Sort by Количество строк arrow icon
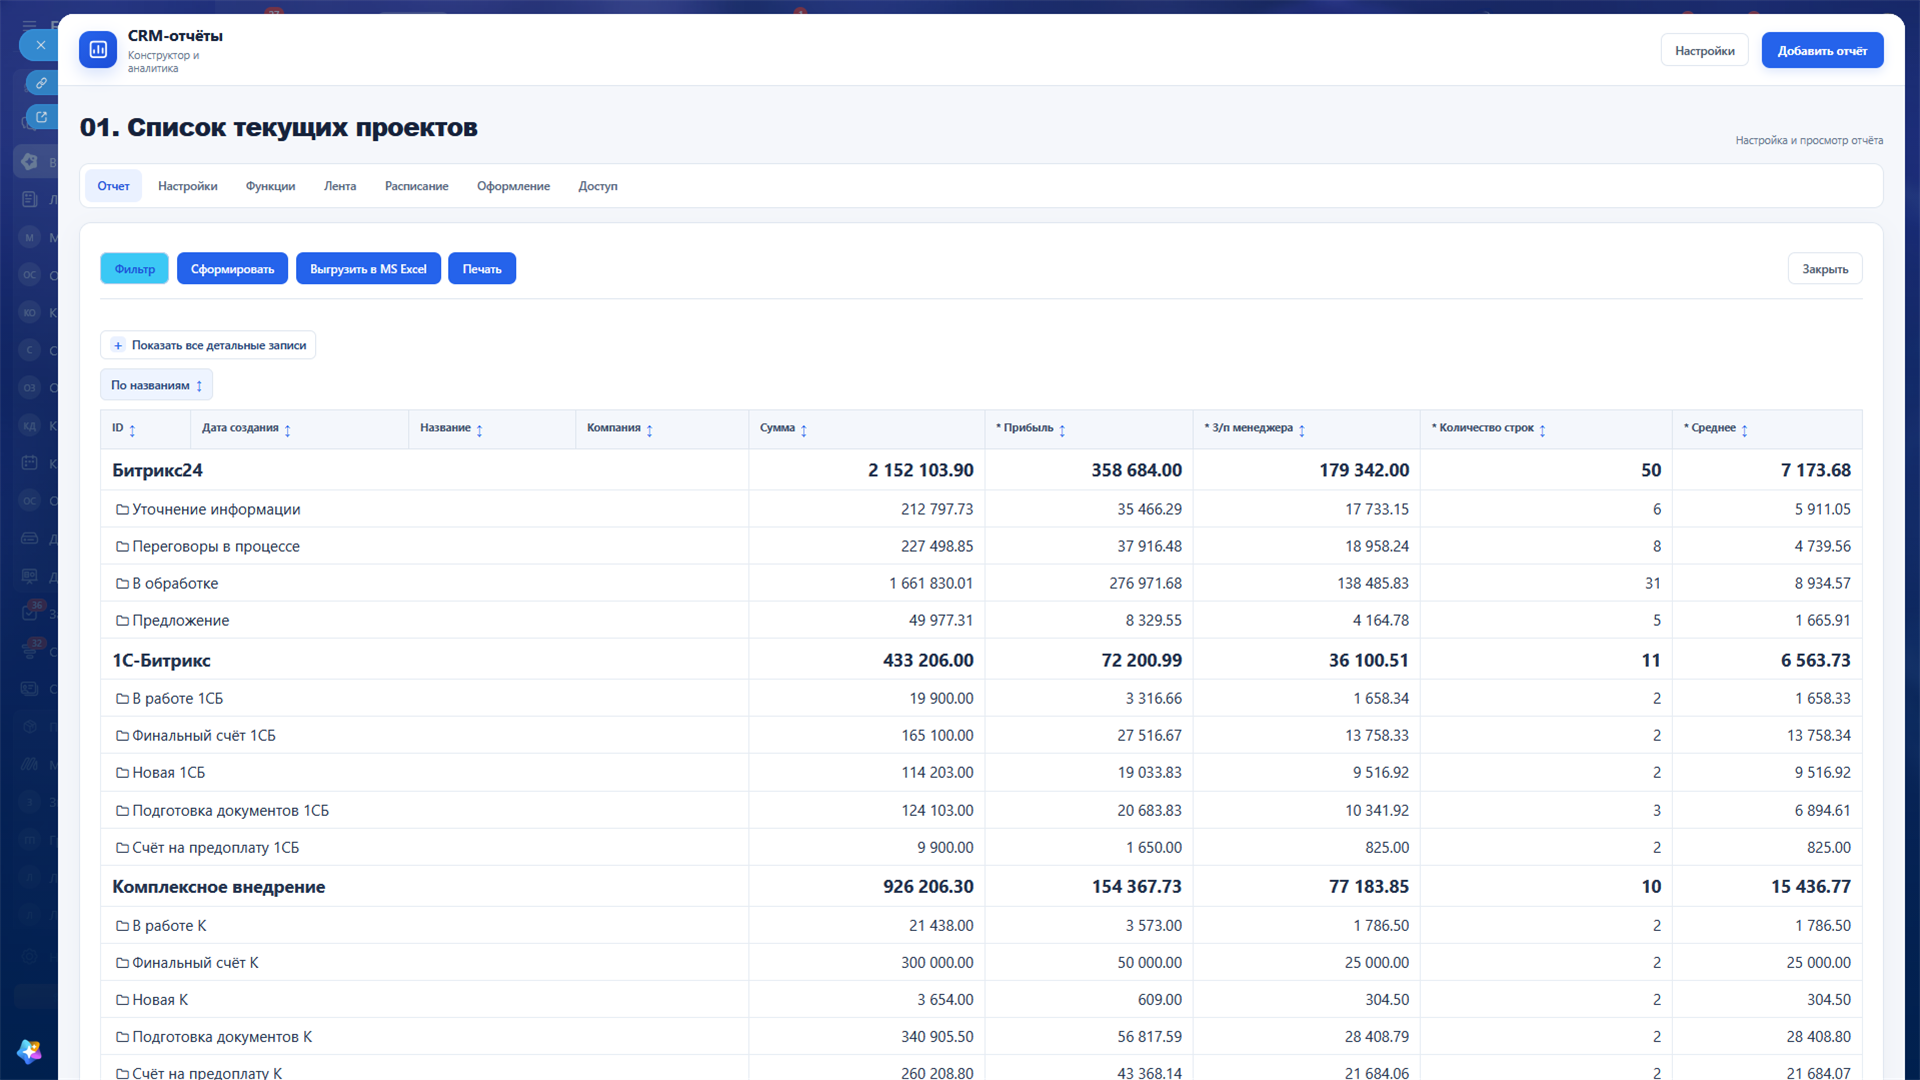Image resolution: width=1920 pixels, height=1080 pixels. (x=1542, y=430)
